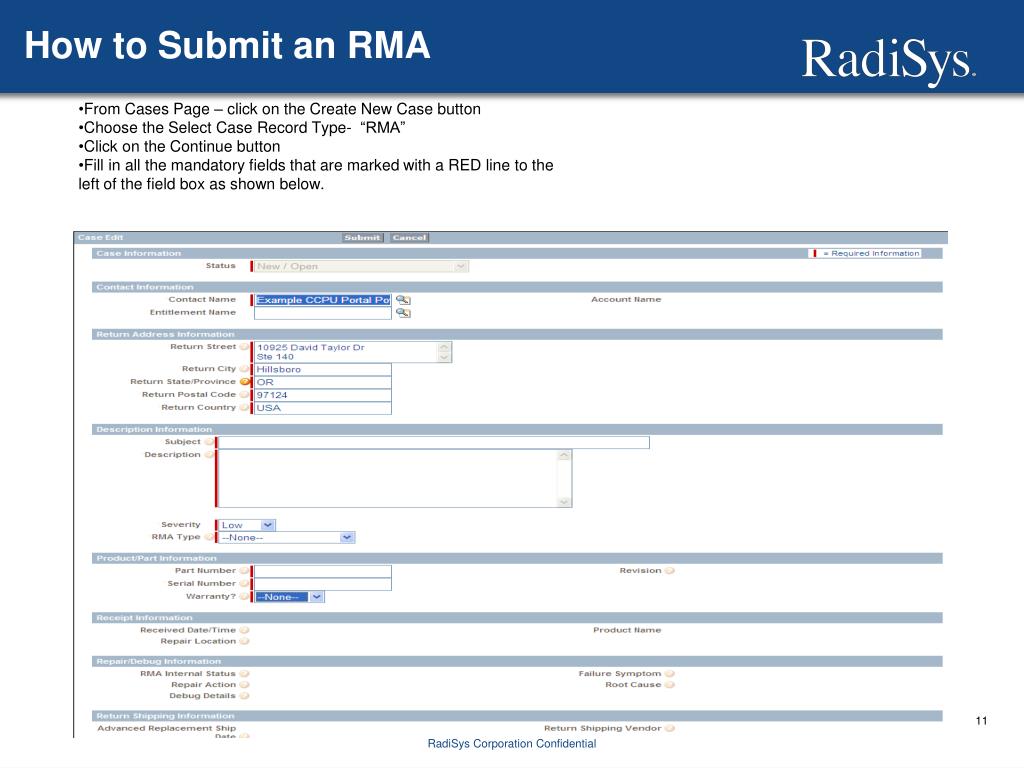Click help icon beside Return City

[x=244, y=369]
